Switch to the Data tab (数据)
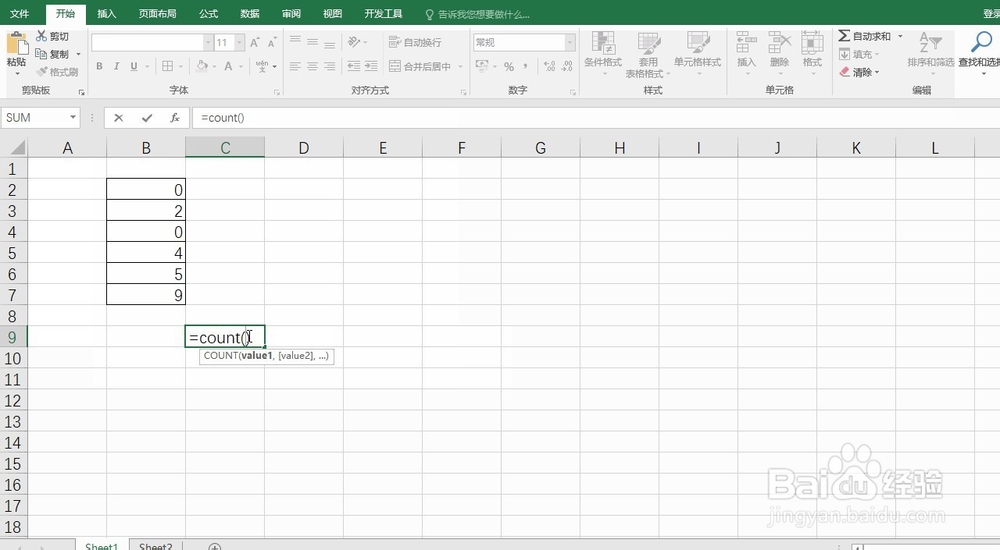The width and height of the screenshot is (1000, 550). (x=250, y=13)
